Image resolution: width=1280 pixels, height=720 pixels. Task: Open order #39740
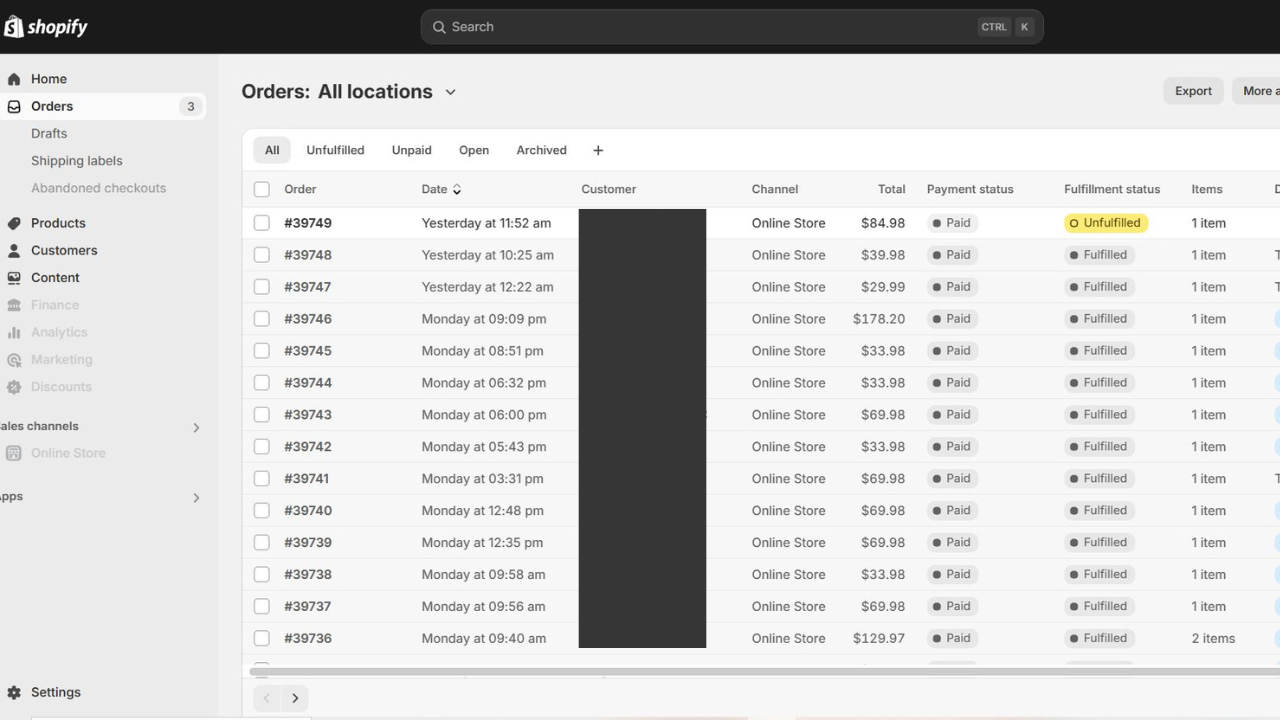[x=308, y=510]
